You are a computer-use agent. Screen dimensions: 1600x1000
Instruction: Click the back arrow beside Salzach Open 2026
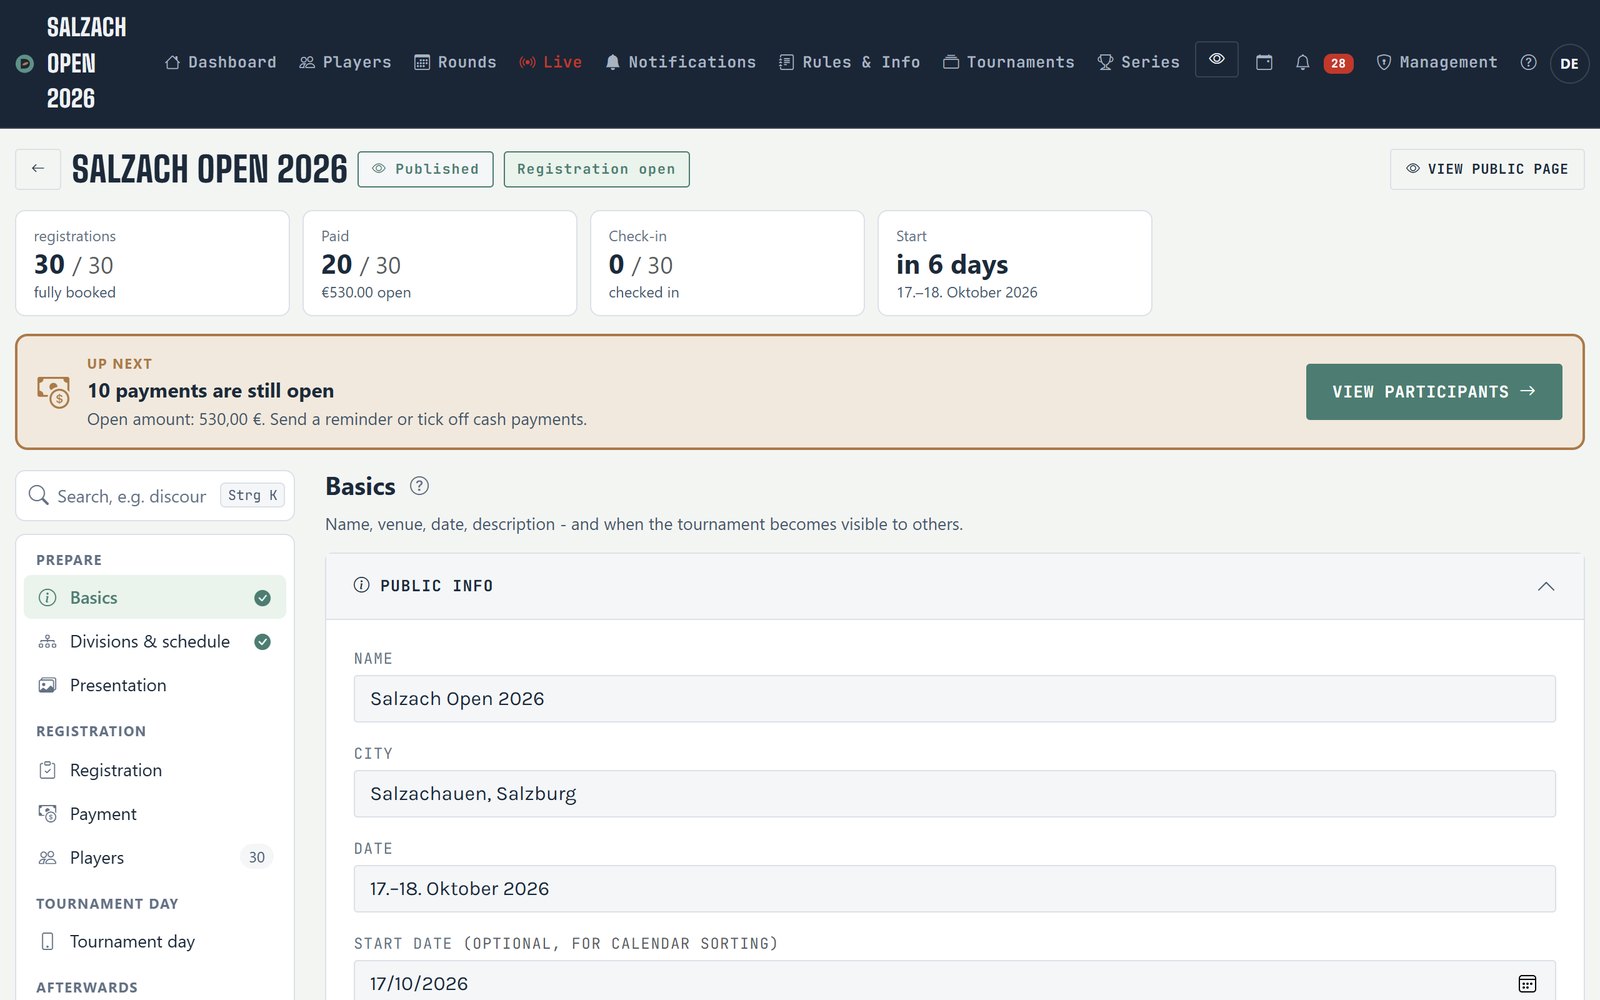[38, 169]
